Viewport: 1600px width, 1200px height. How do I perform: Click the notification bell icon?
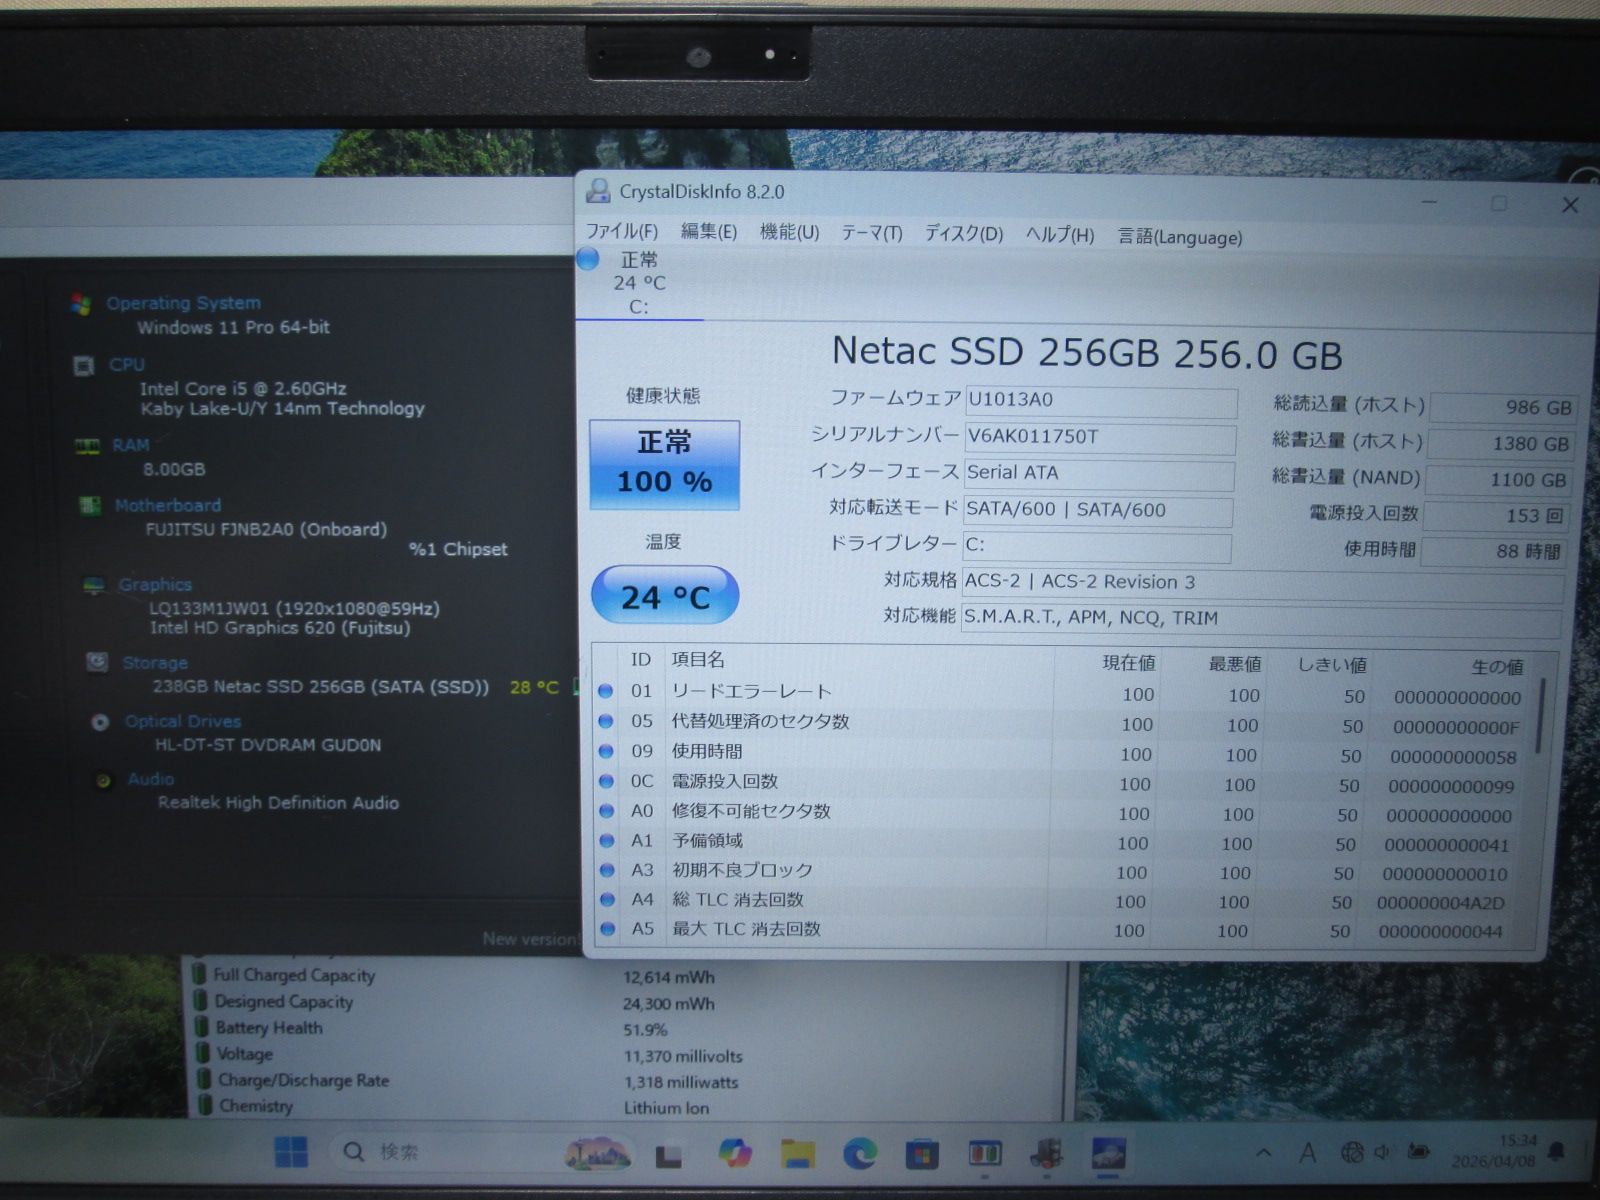click(1556, 1152)
